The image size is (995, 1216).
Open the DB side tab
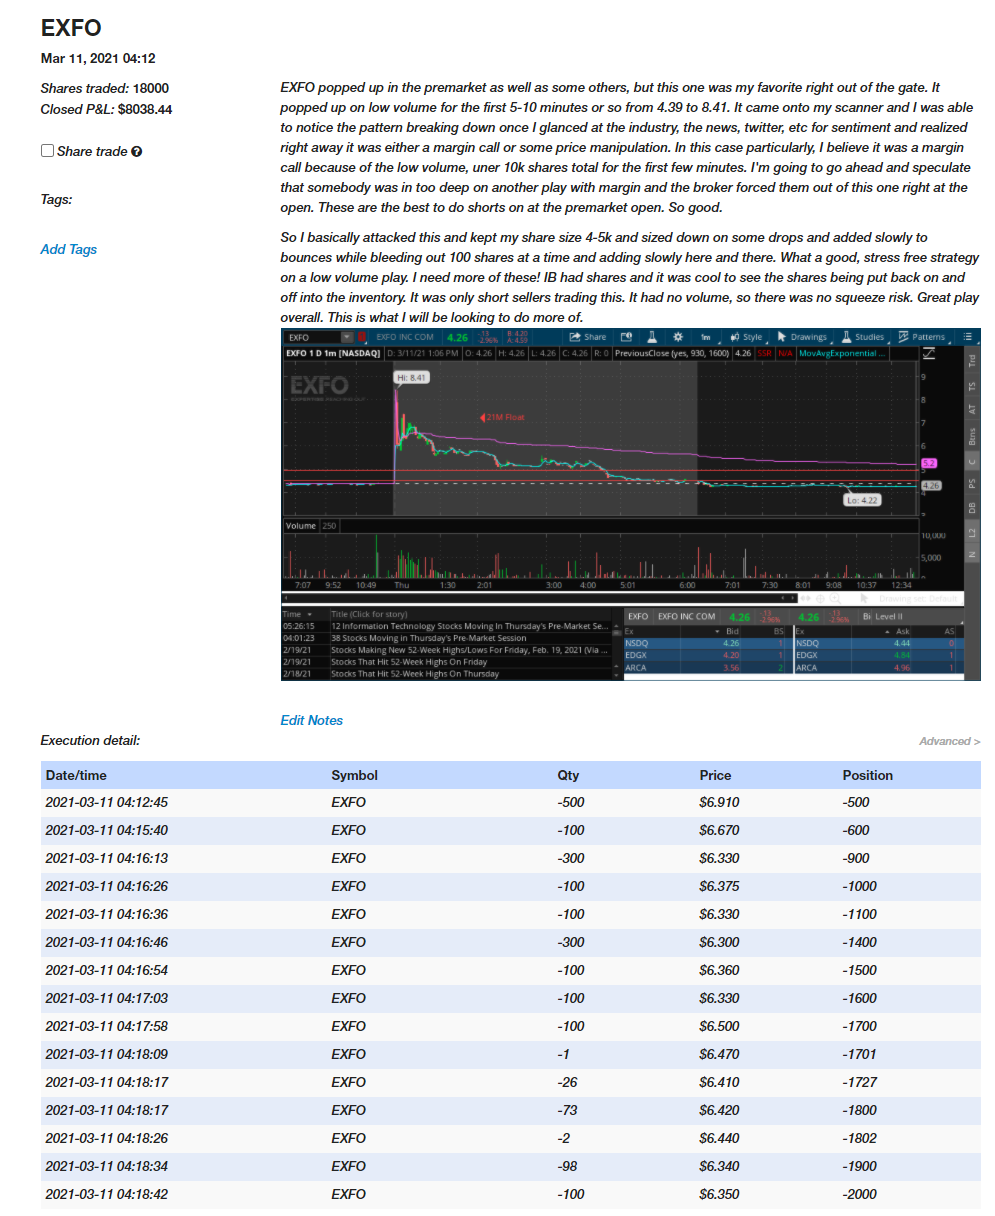[972, 508]
